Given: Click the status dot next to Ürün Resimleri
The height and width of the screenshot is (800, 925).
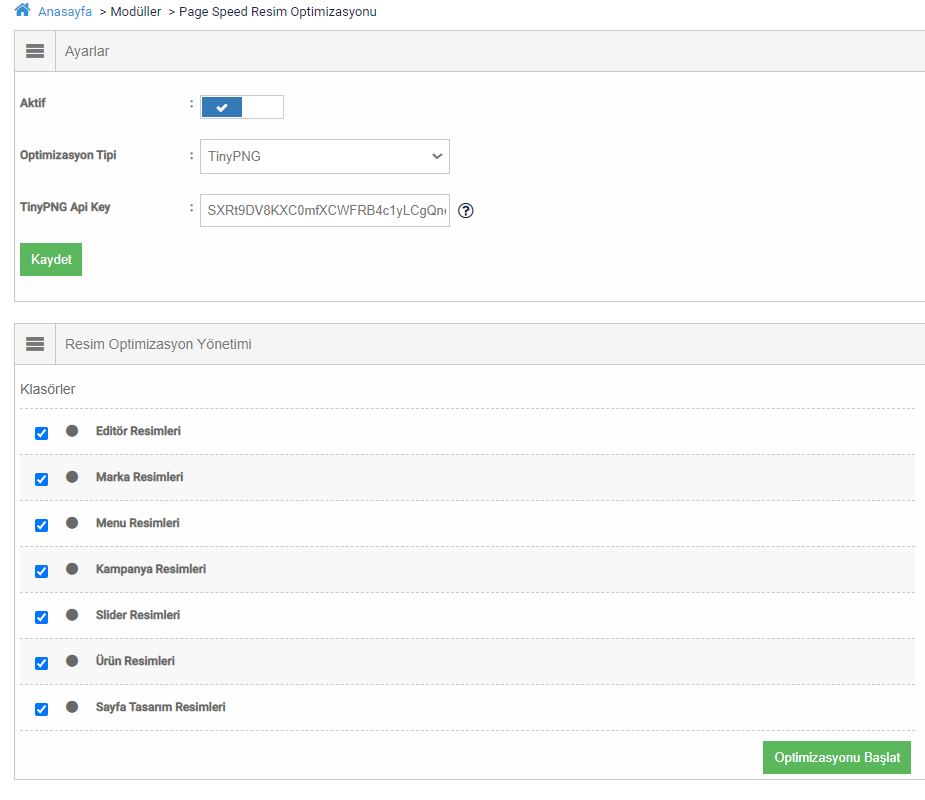Looking at the screenshot, I should 72,661.
